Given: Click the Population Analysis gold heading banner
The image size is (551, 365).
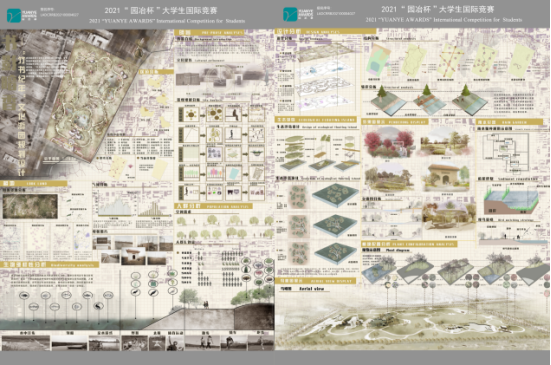Looking at the screenshot, I should pos(213,206).
